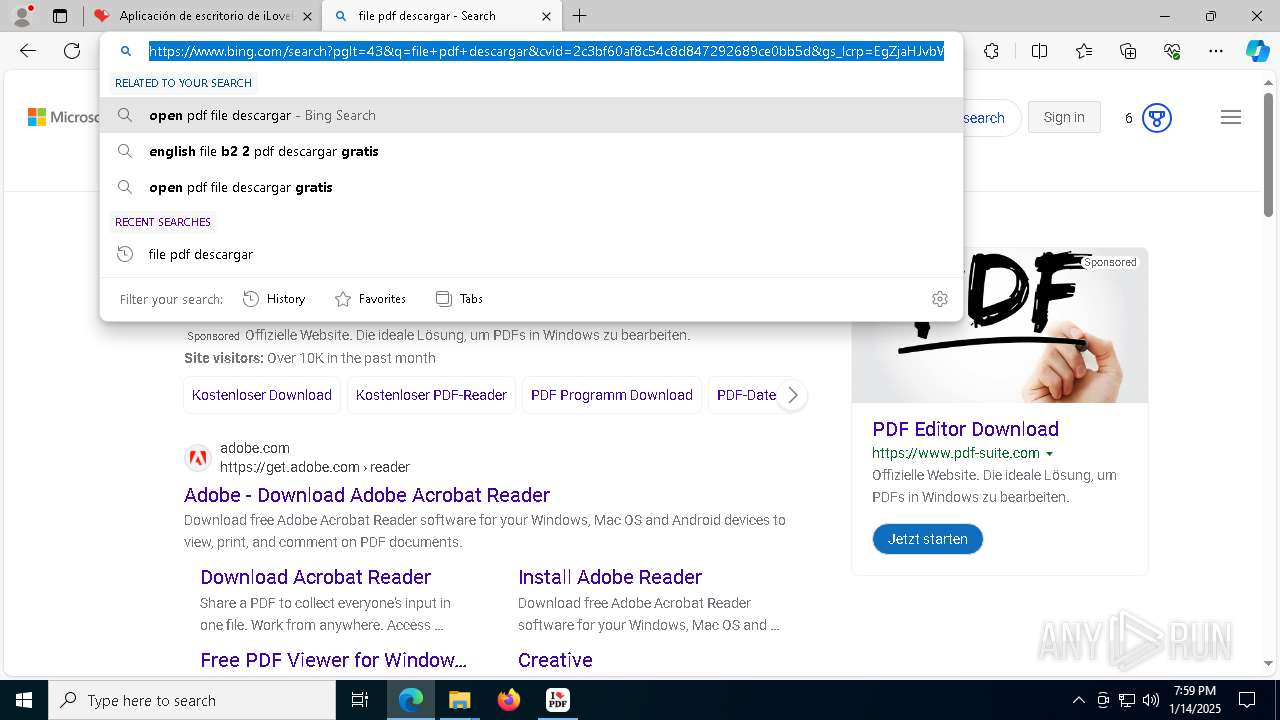
Task: Open network status in tray
Action: point(1127,700)
